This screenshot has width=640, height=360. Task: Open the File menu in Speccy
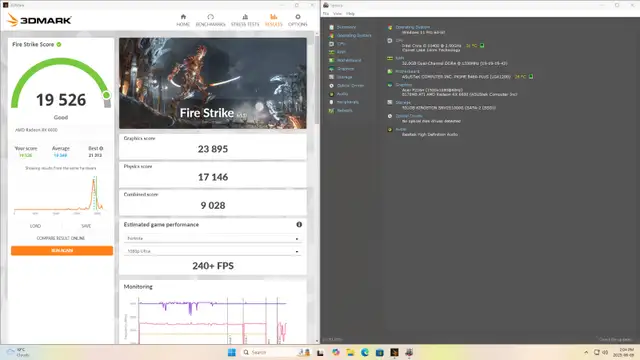[326, 13]
